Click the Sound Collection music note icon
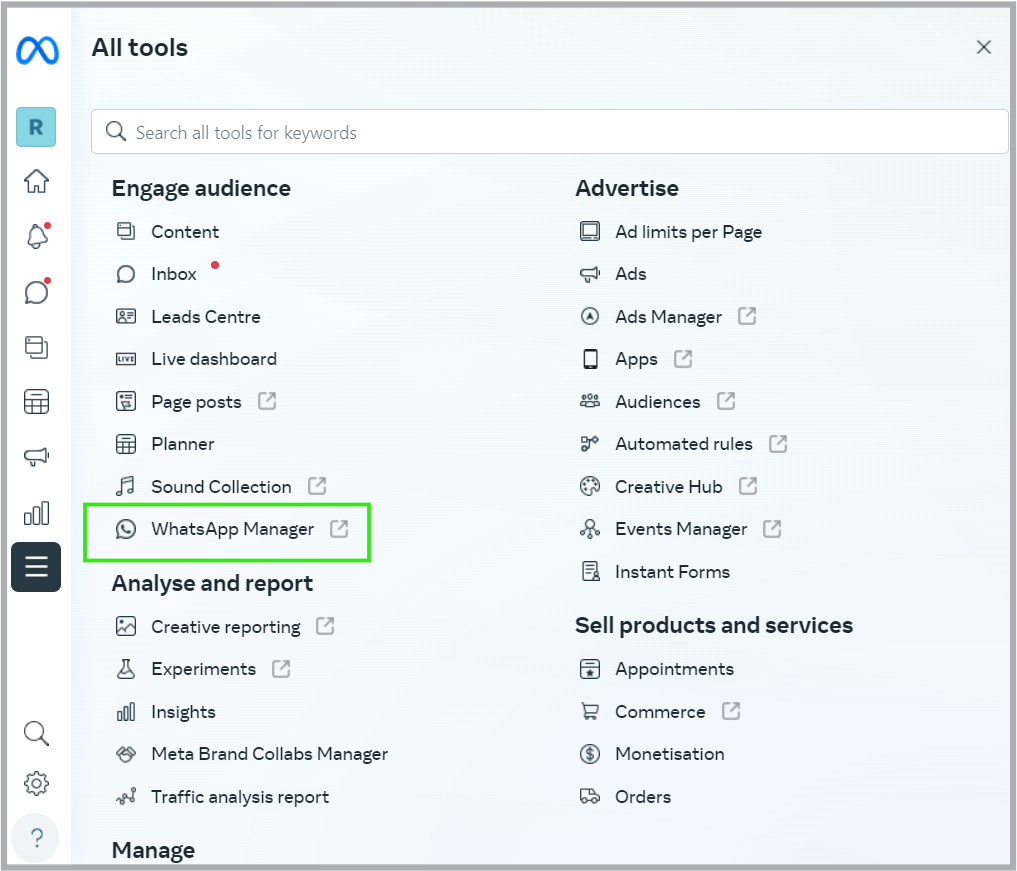This screenshot has height=871, width=1017. (x=126, y=486)
